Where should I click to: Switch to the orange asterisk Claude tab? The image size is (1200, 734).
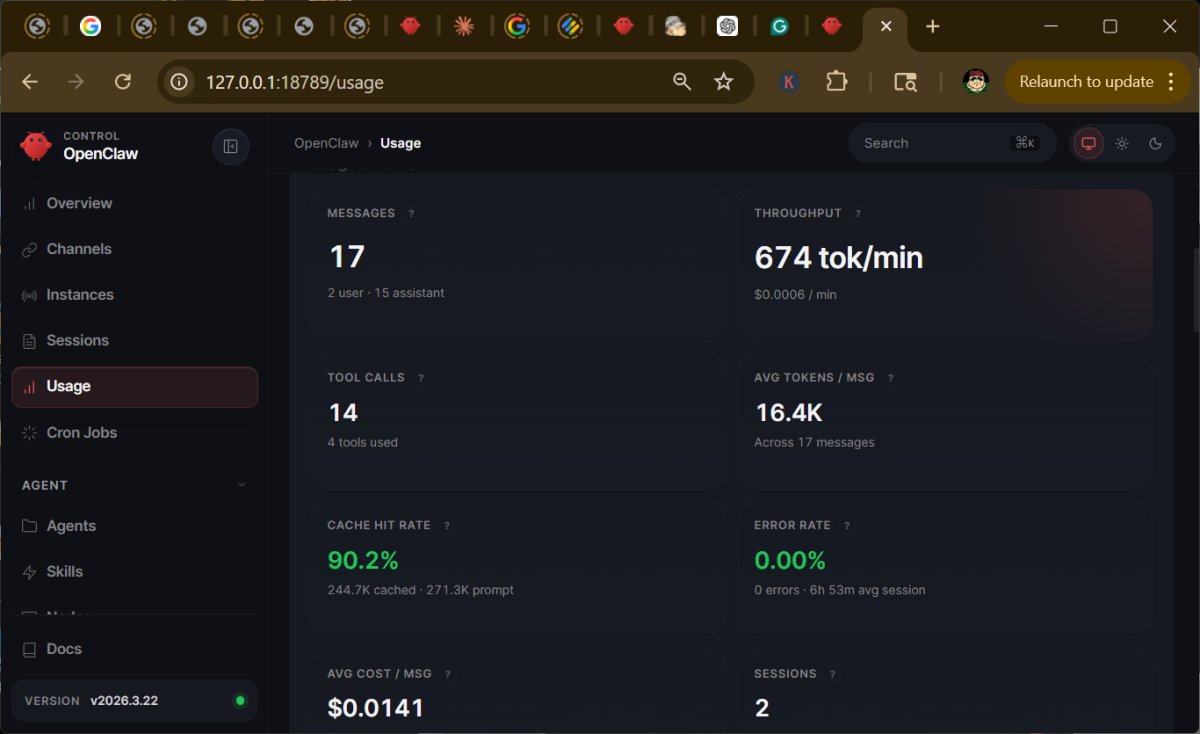463,27
